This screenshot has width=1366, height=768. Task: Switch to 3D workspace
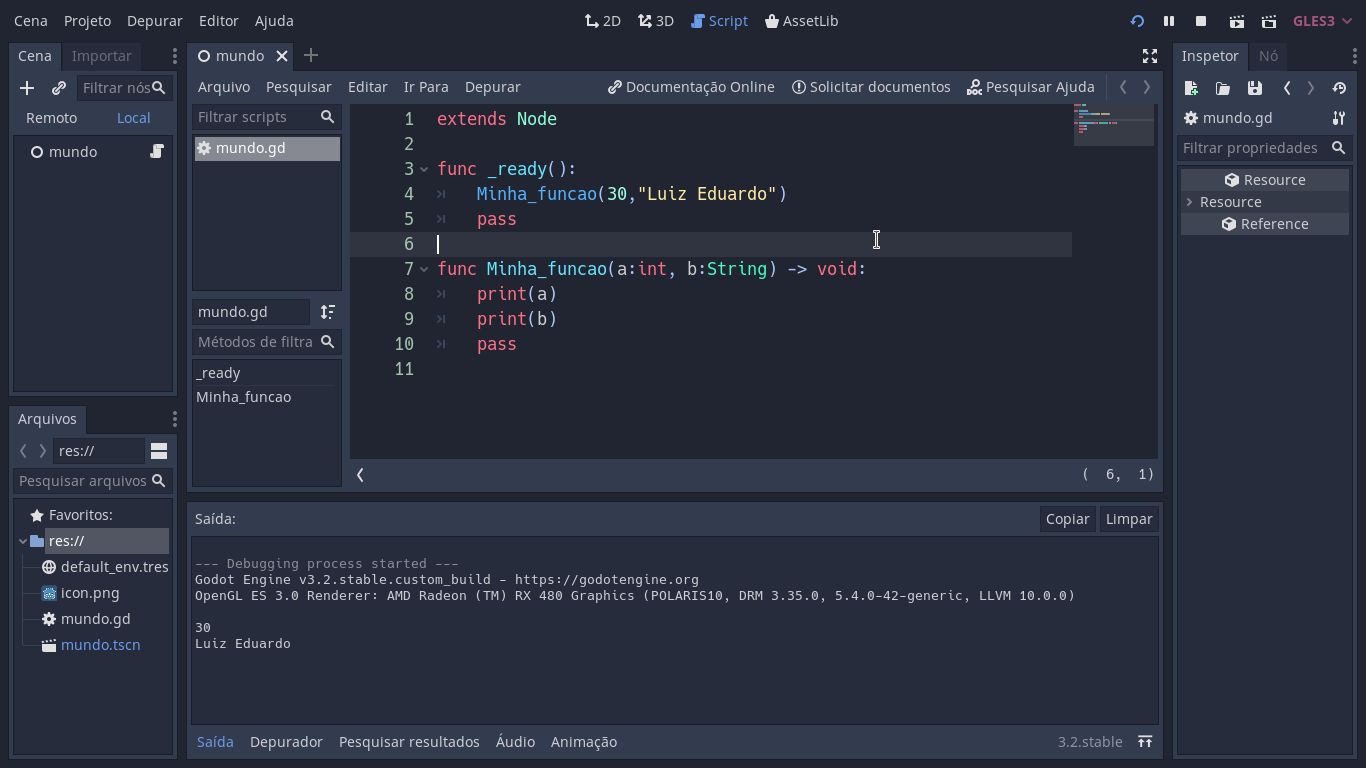click(x=656, y=21)
